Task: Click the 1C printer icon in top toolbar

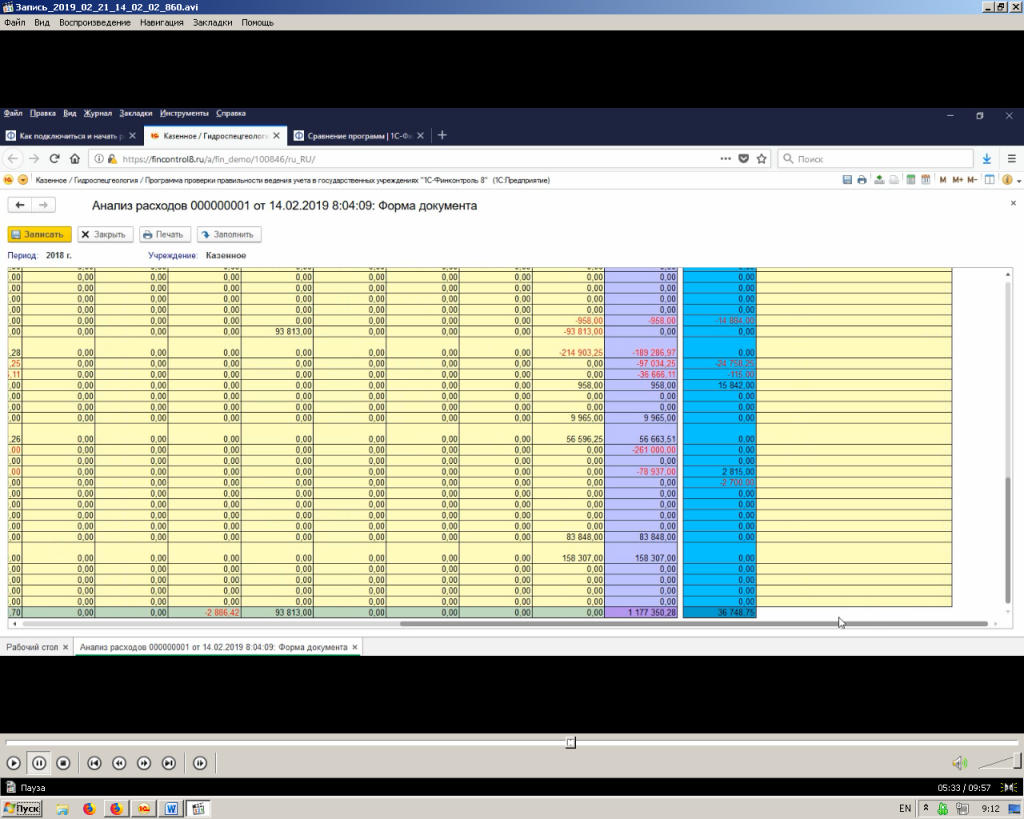Action: coord(862,180)
